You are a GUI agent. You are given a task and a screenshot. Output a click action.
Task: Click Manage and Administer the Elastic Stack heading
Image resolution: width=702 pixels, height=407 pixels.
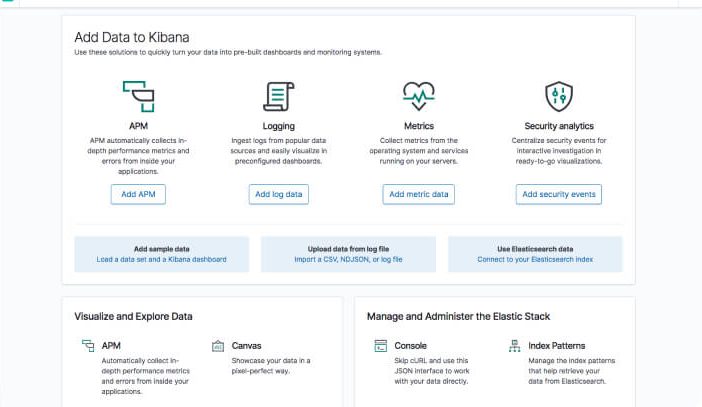458,316
